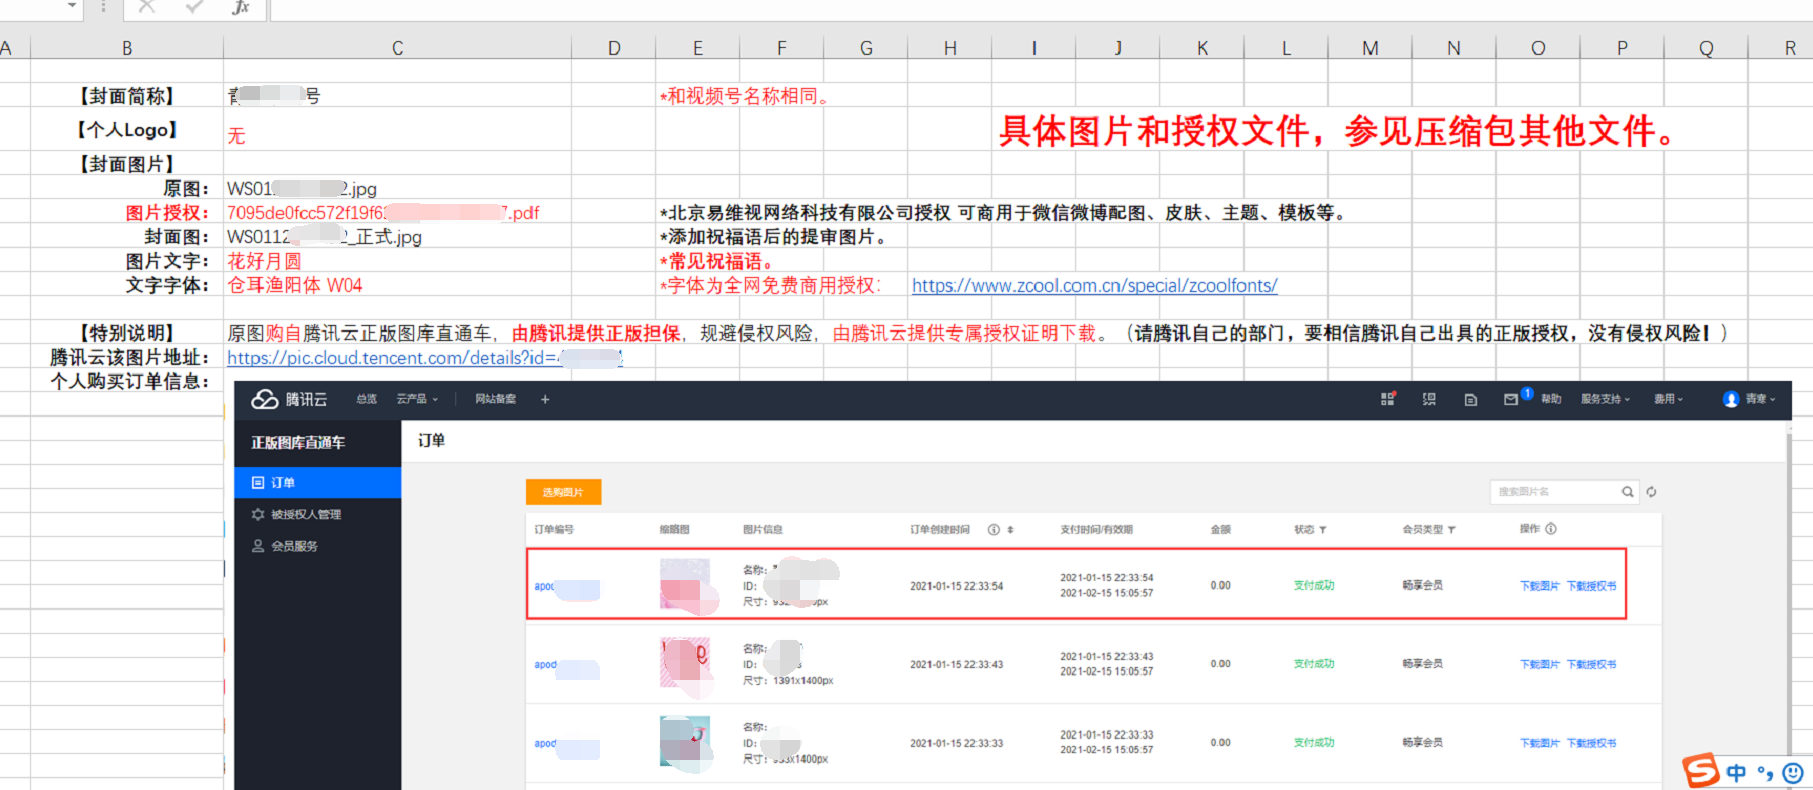Click the info icon beside 操作

pos(1550,529)
